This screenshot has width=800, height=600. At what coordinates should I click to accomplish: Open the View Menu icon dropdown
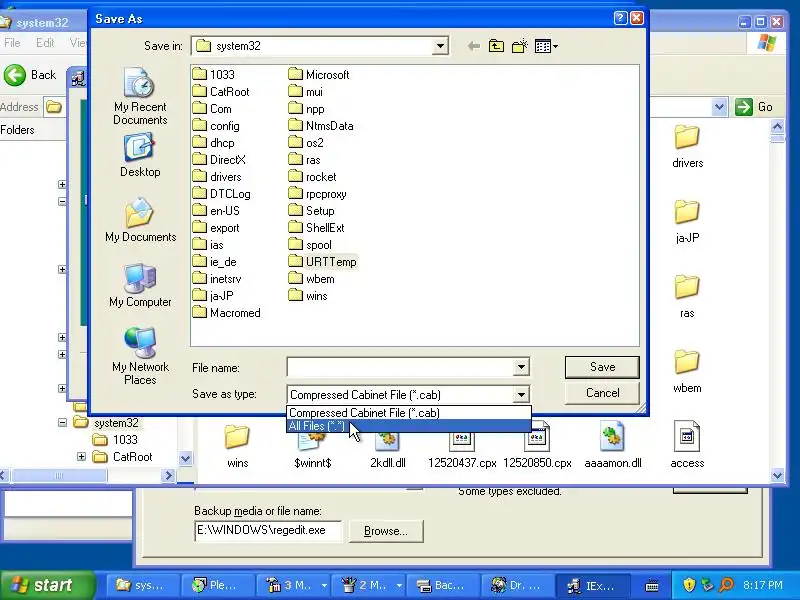coord(546,46)
